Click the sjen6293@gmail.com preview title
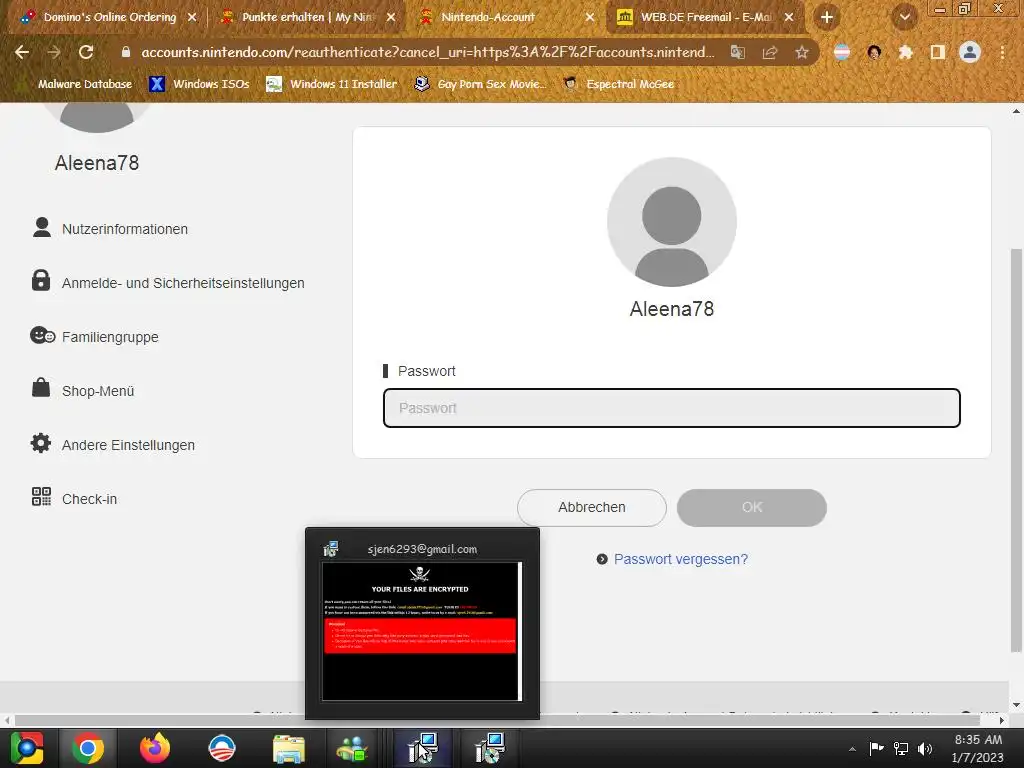This screenshot has height=768, width=1024. pyautogui.click(x=422, y=549)
